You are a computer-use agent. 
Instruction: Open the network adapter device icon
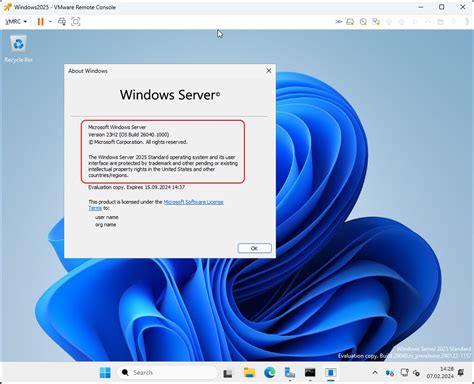376,22
